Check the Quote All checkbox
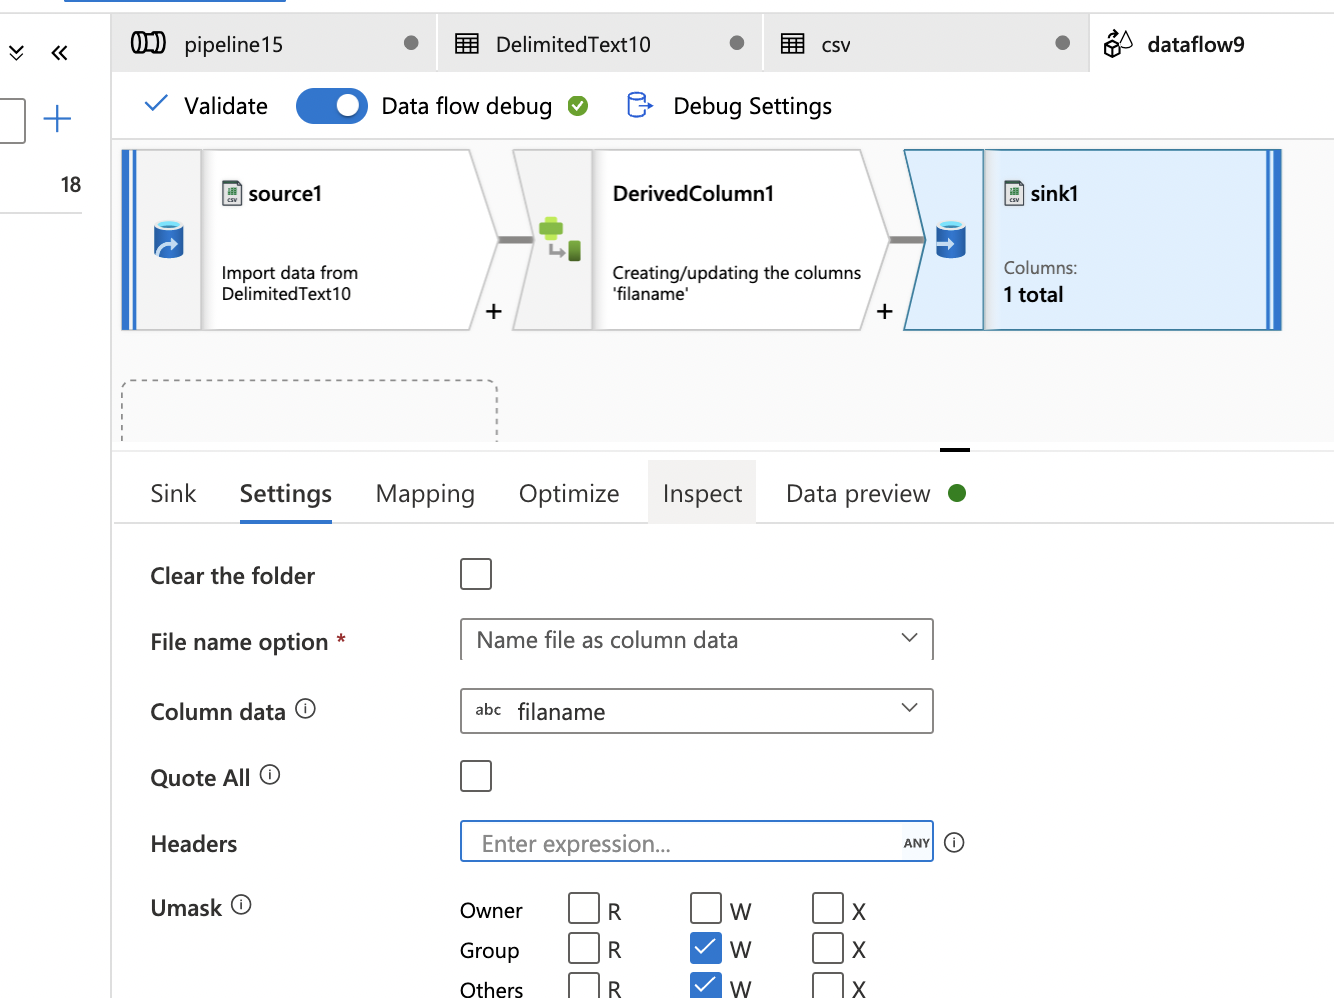Screen dimensions: 1334x998 tap(476, 776)
